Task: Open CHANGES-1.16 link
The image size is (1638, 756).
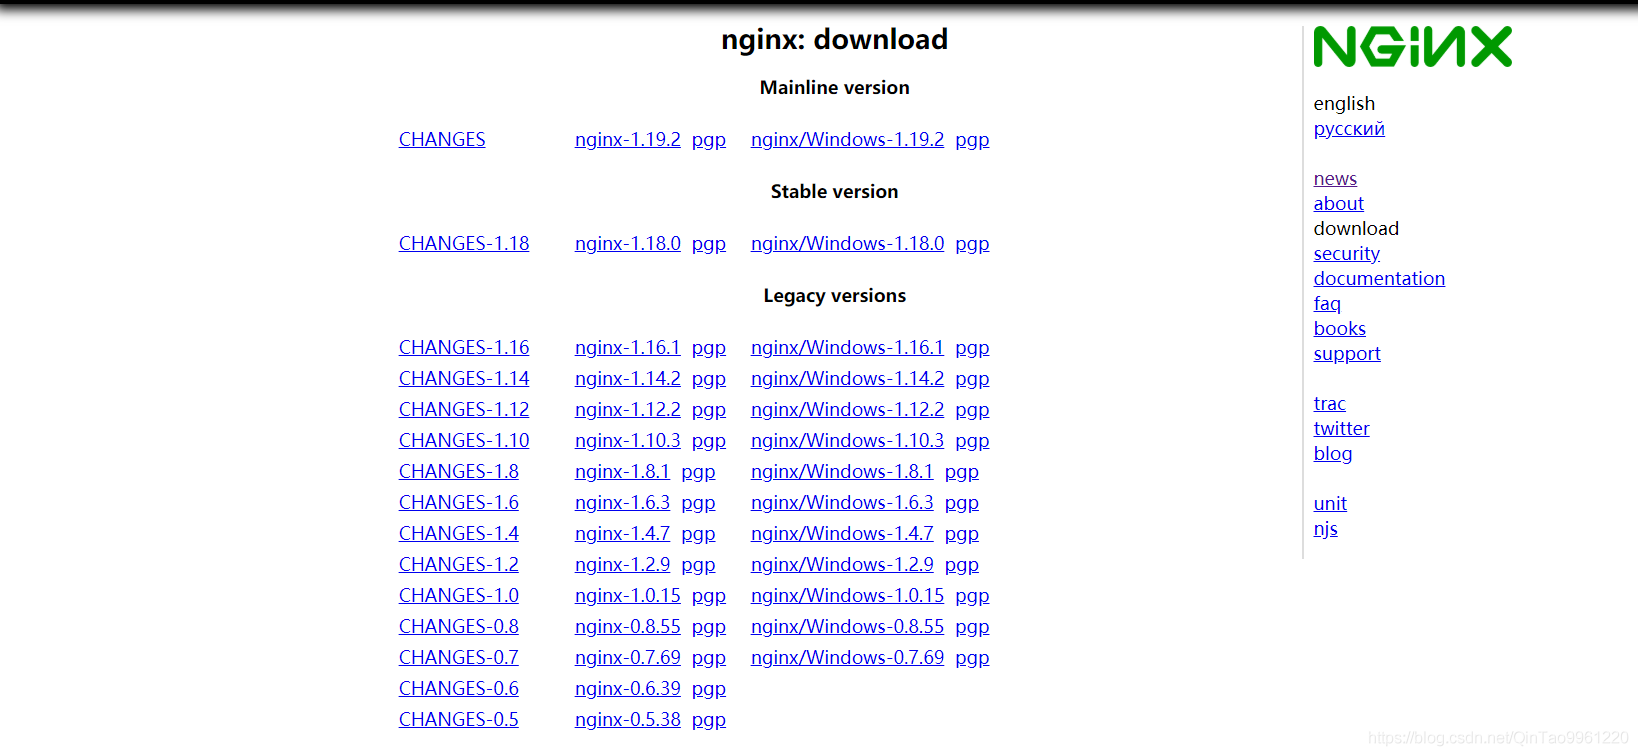Action: pos(464,348)
